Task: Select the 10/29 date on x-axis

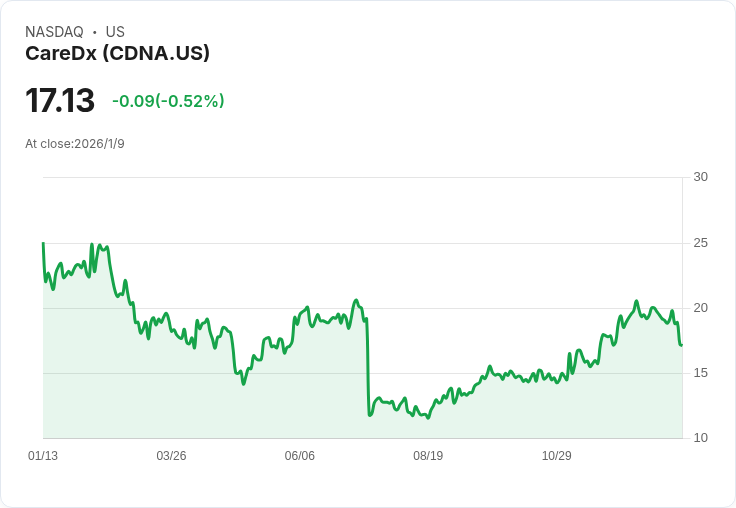Action: 556,456
